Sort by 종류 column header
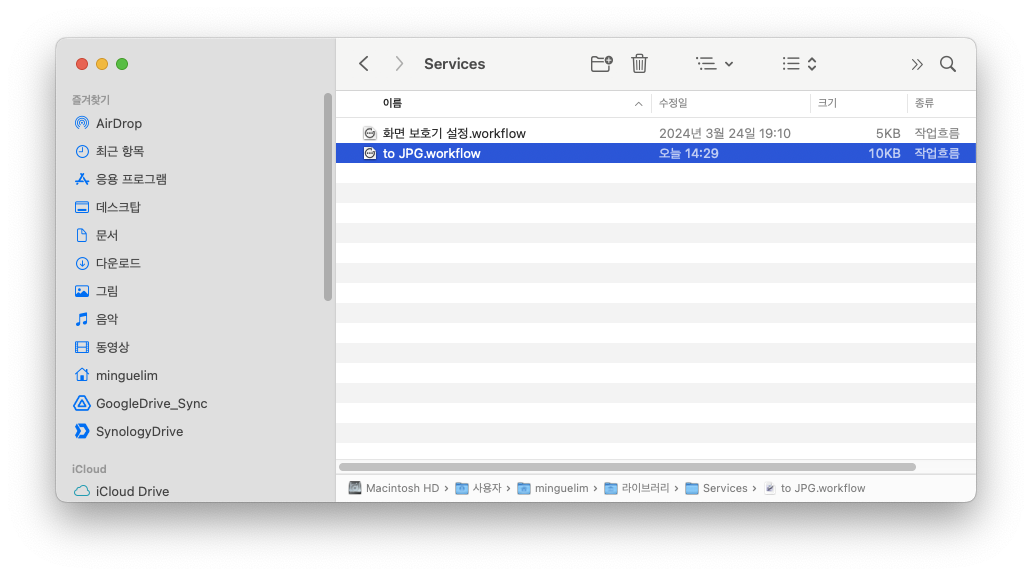1032x576 pixels. pyautogui.click(x=924, y=103)
